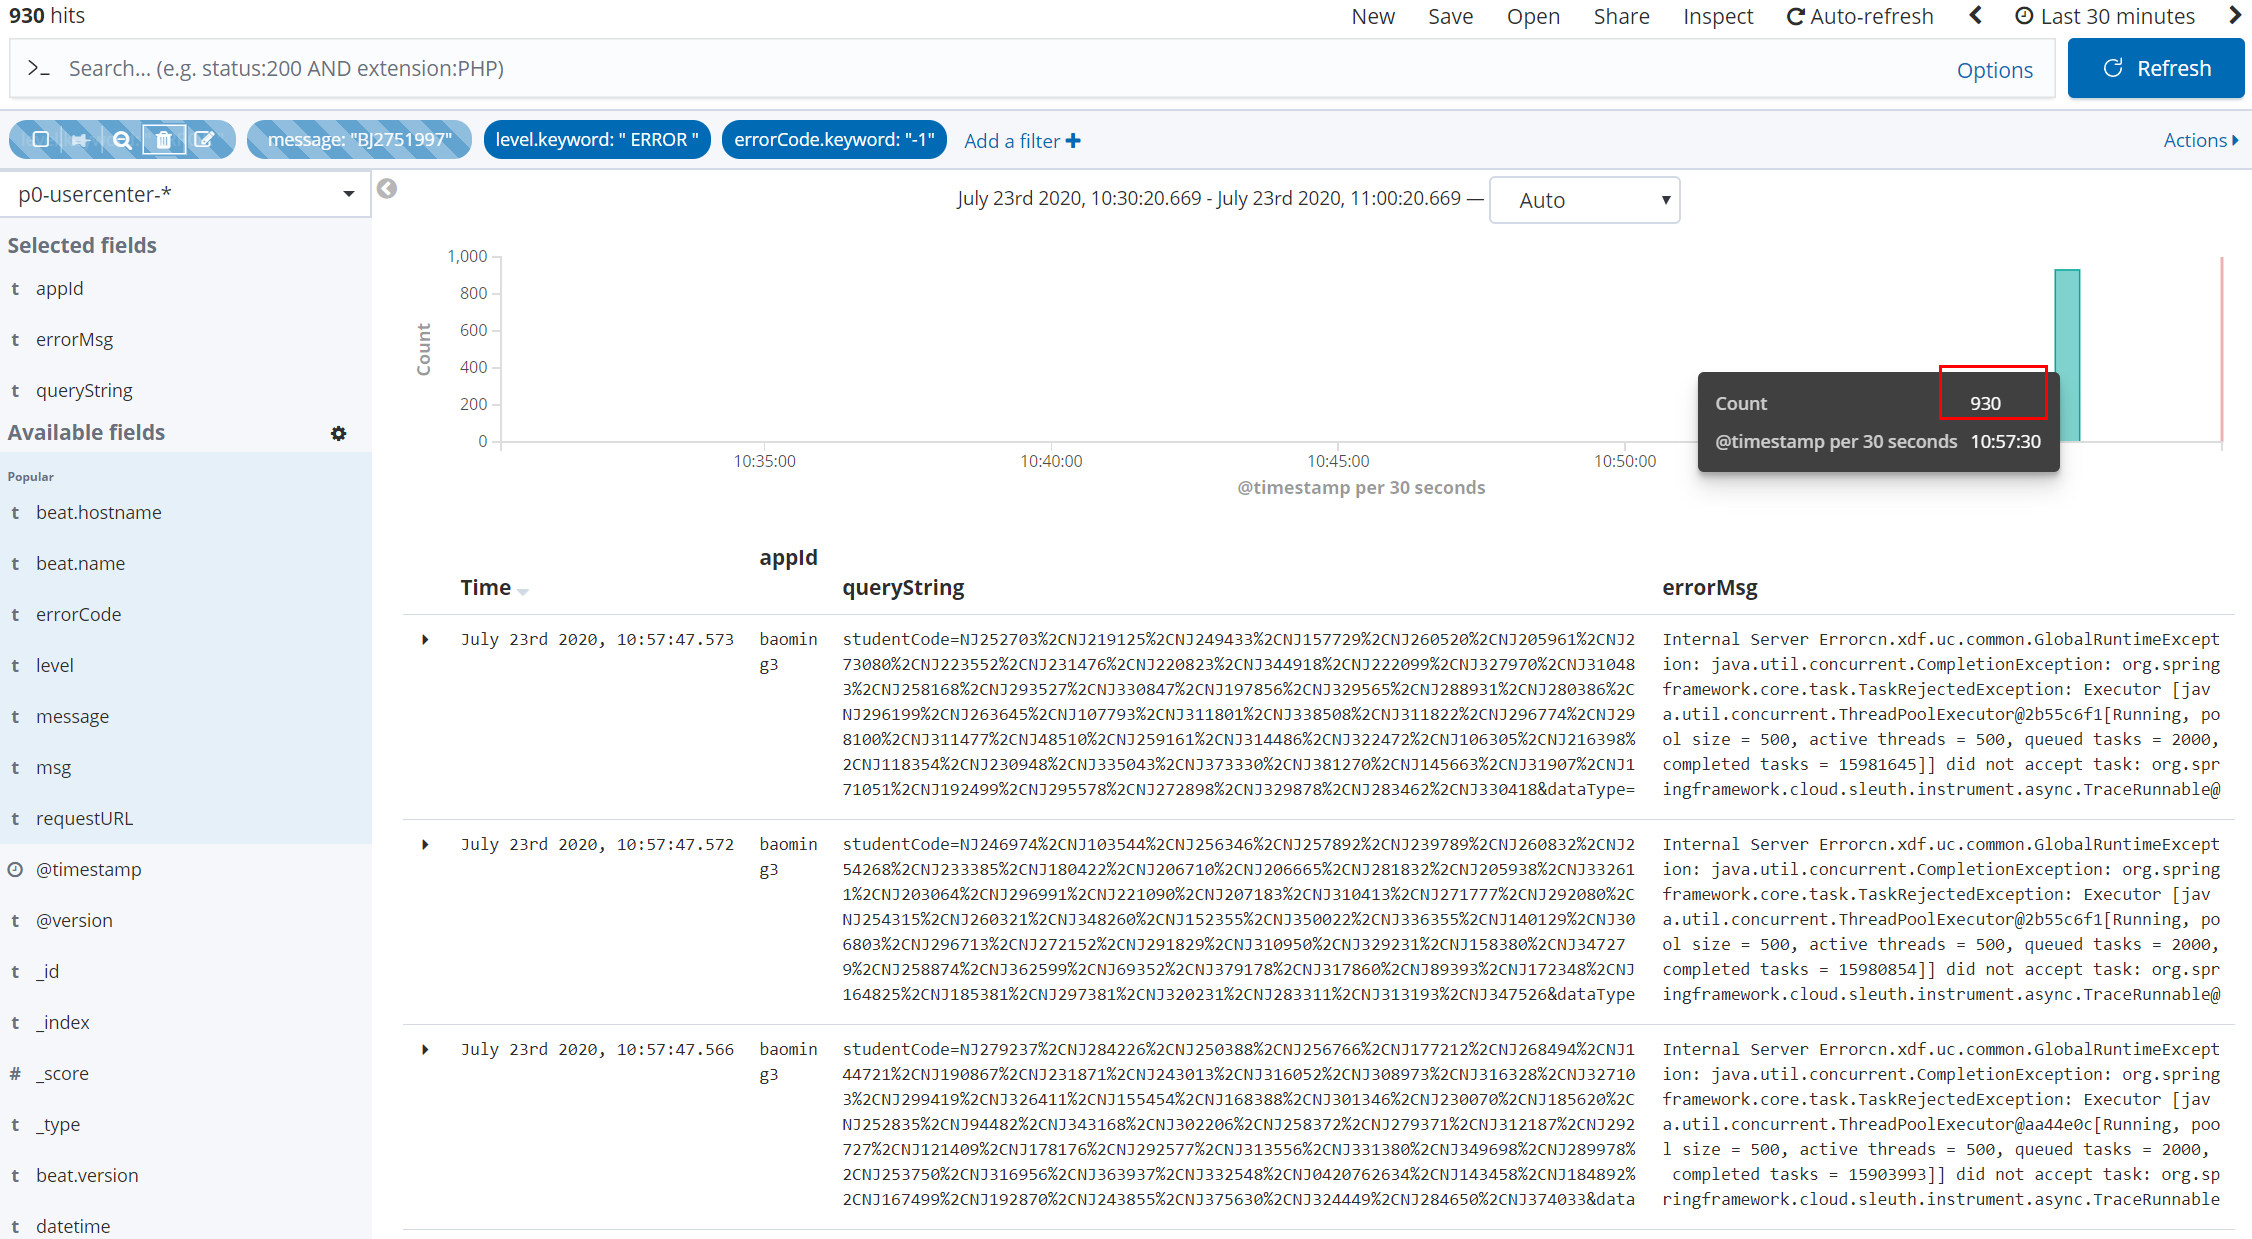Open the Share menu item
Screen dimensions: 2252x1239
[x=1621, y=16]
